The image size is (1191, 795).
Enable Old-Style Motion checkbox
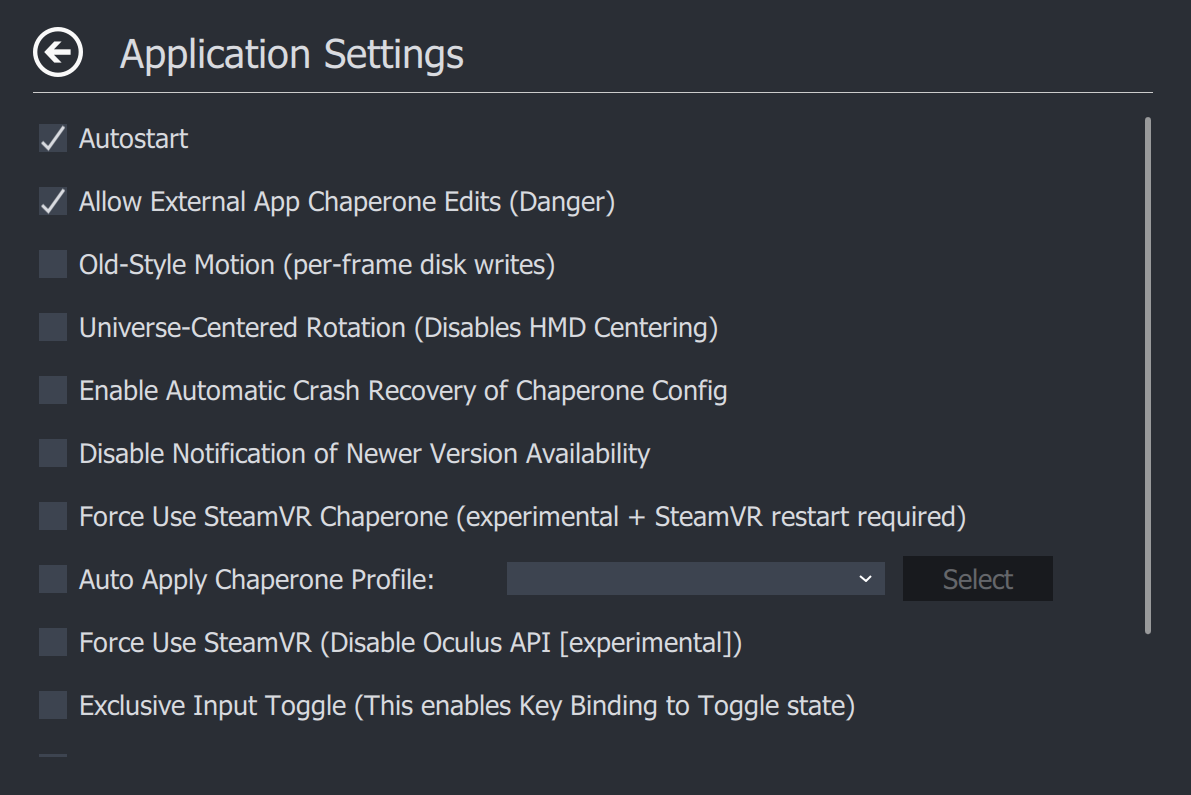click(53, 265)
